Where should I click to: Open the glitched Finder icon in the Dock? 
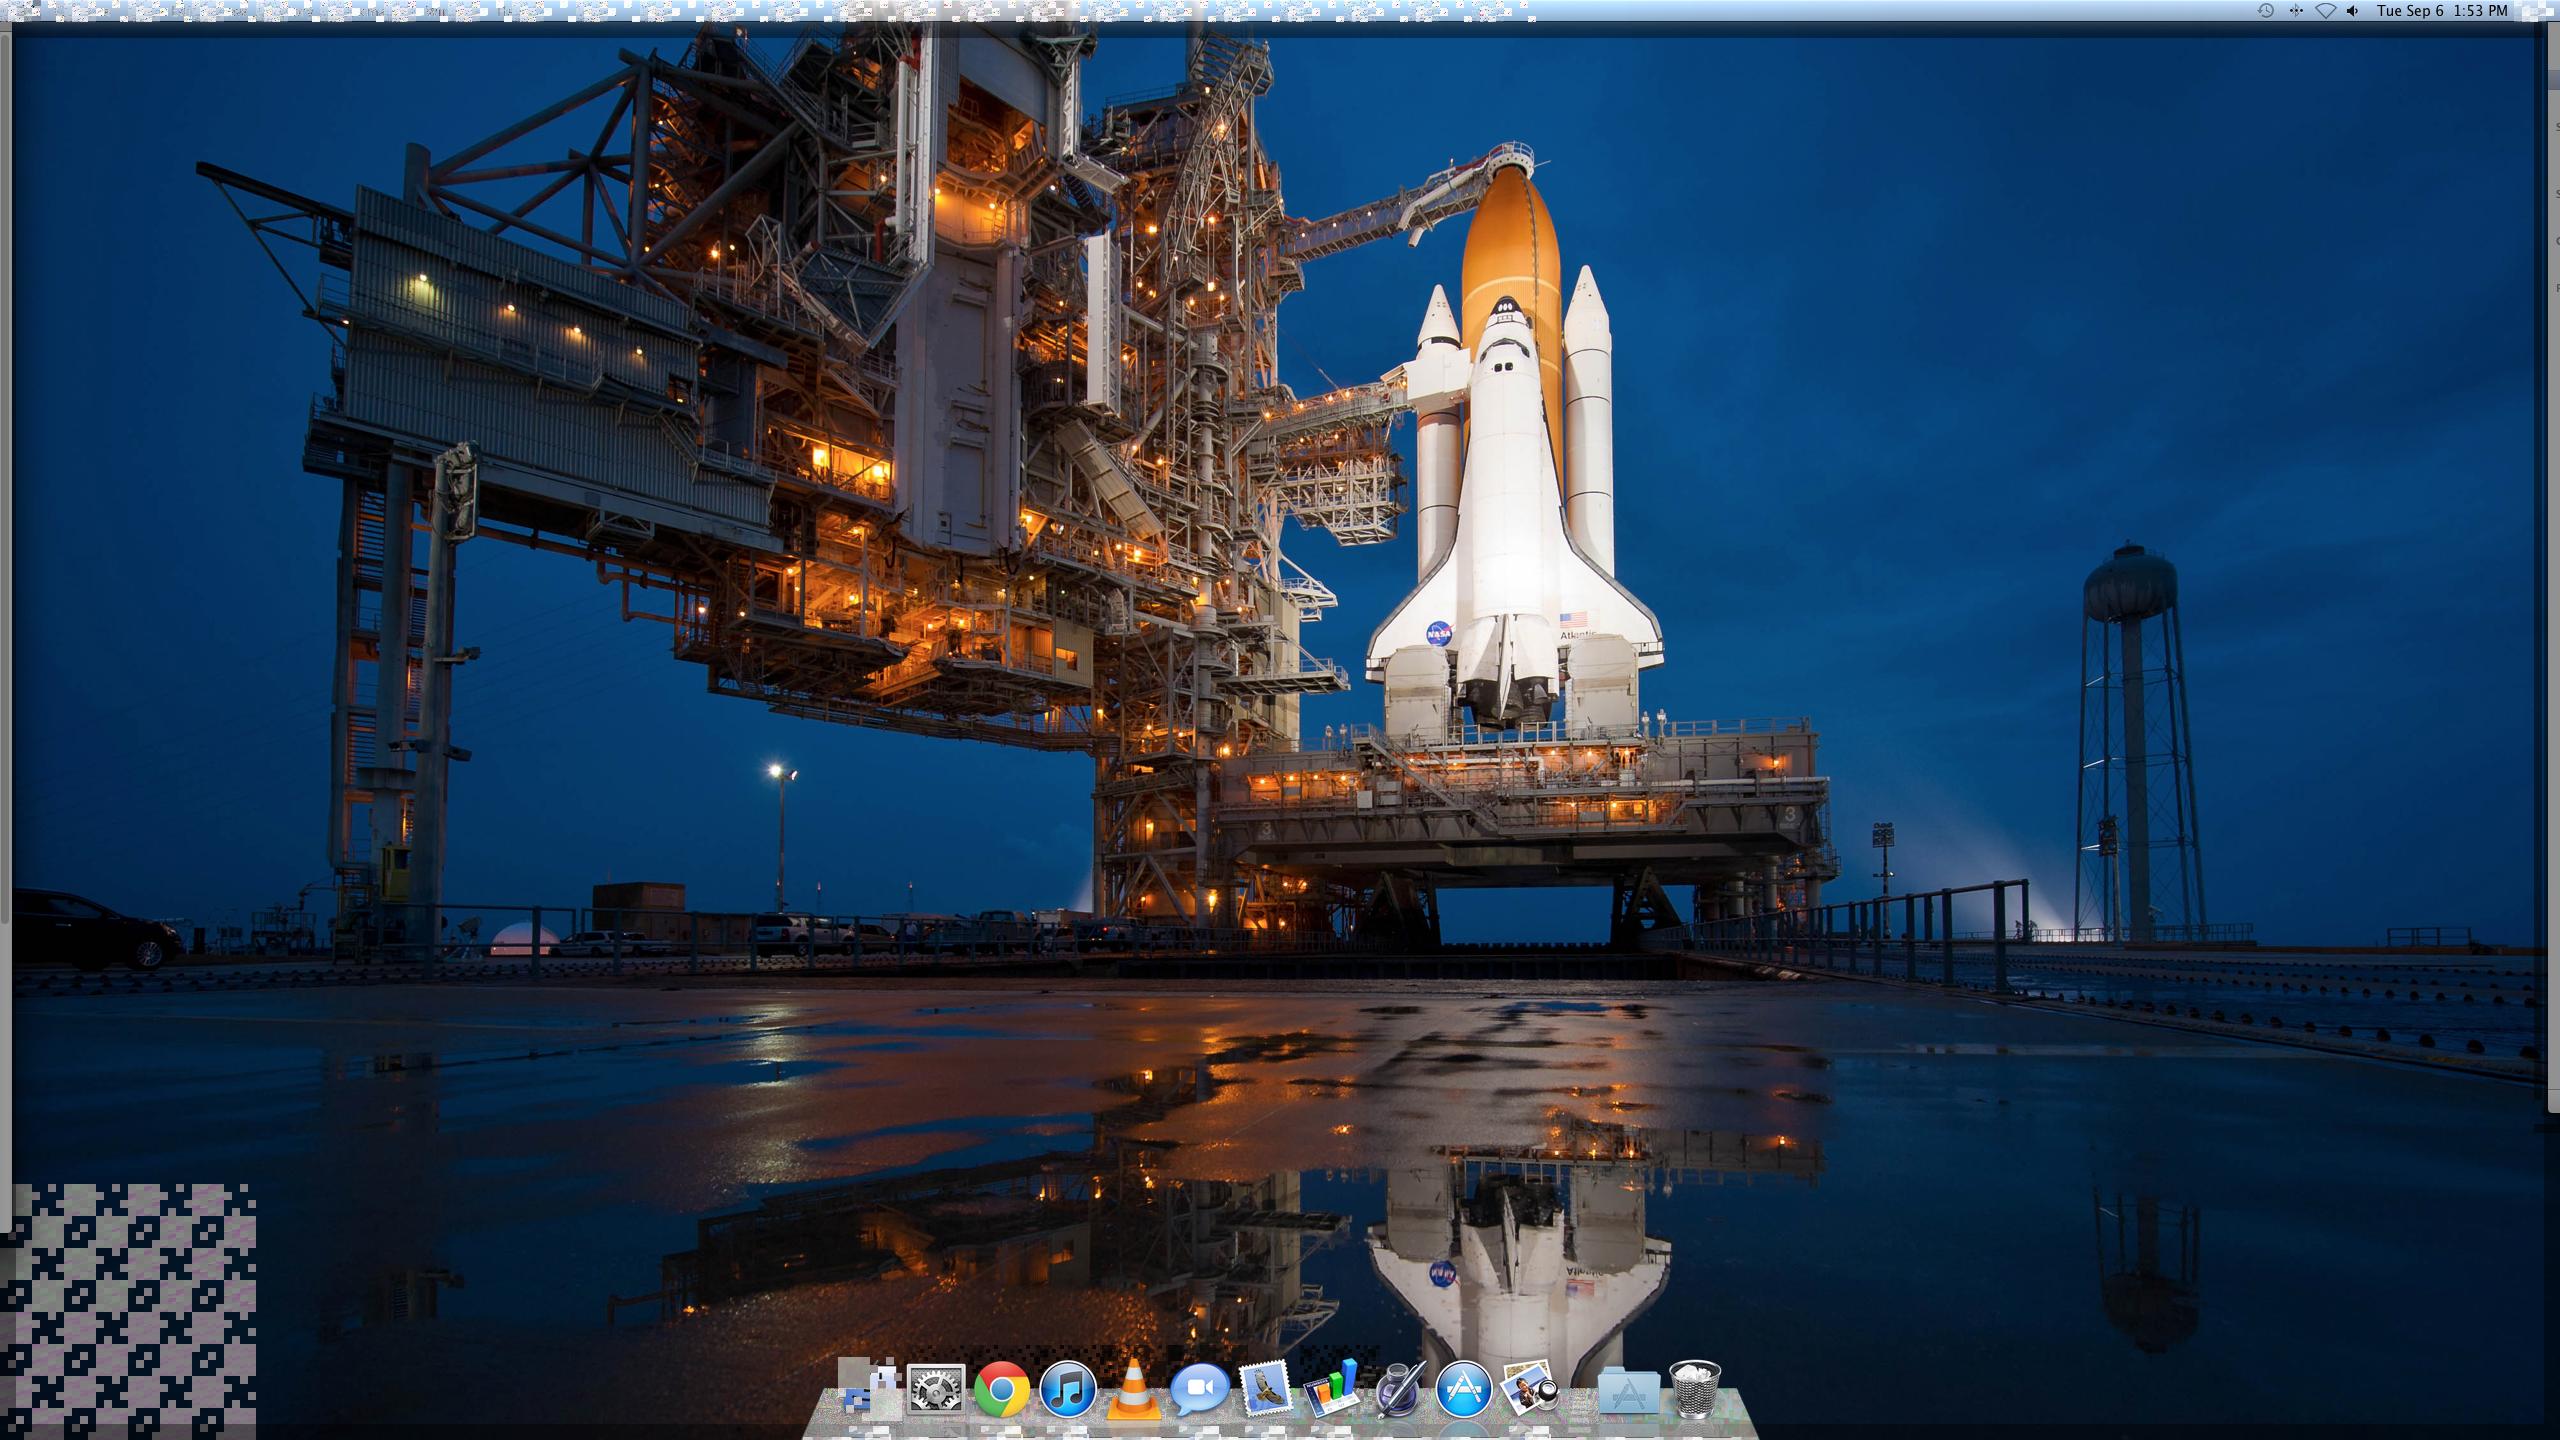(x=868, y=1390)
